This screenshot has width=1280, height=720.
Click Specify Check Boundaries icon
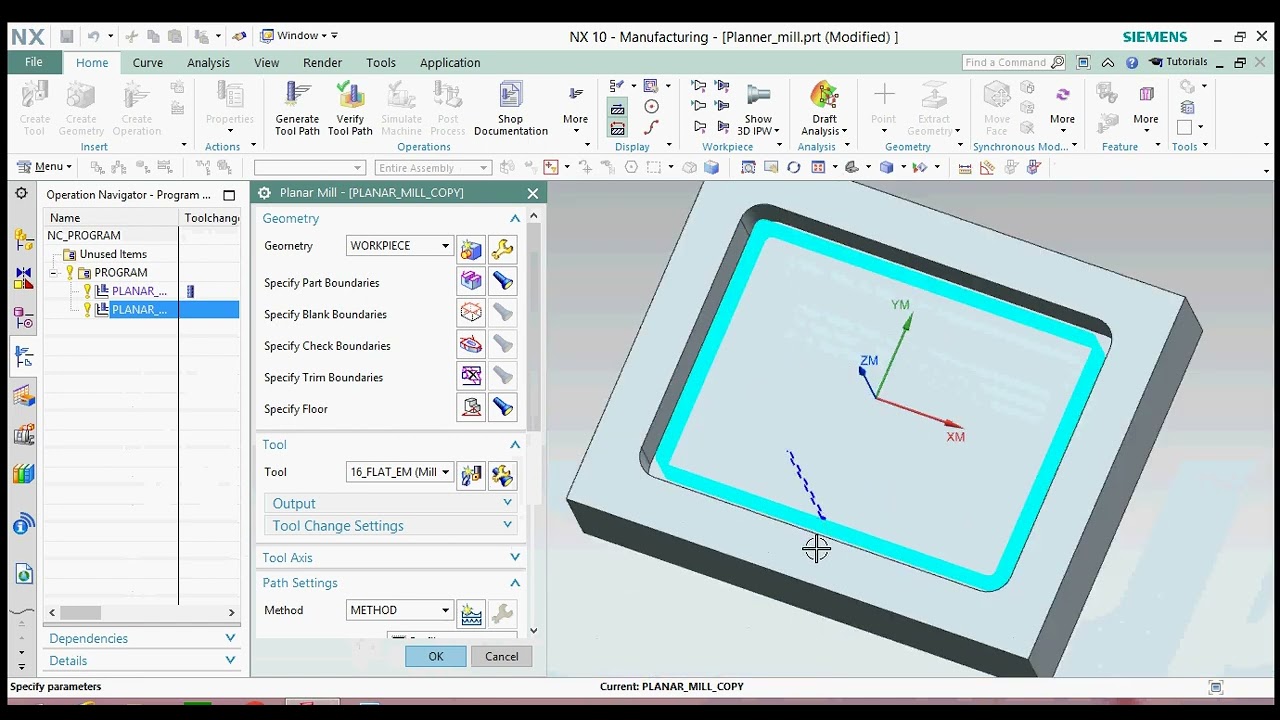[x=471, y=345]
